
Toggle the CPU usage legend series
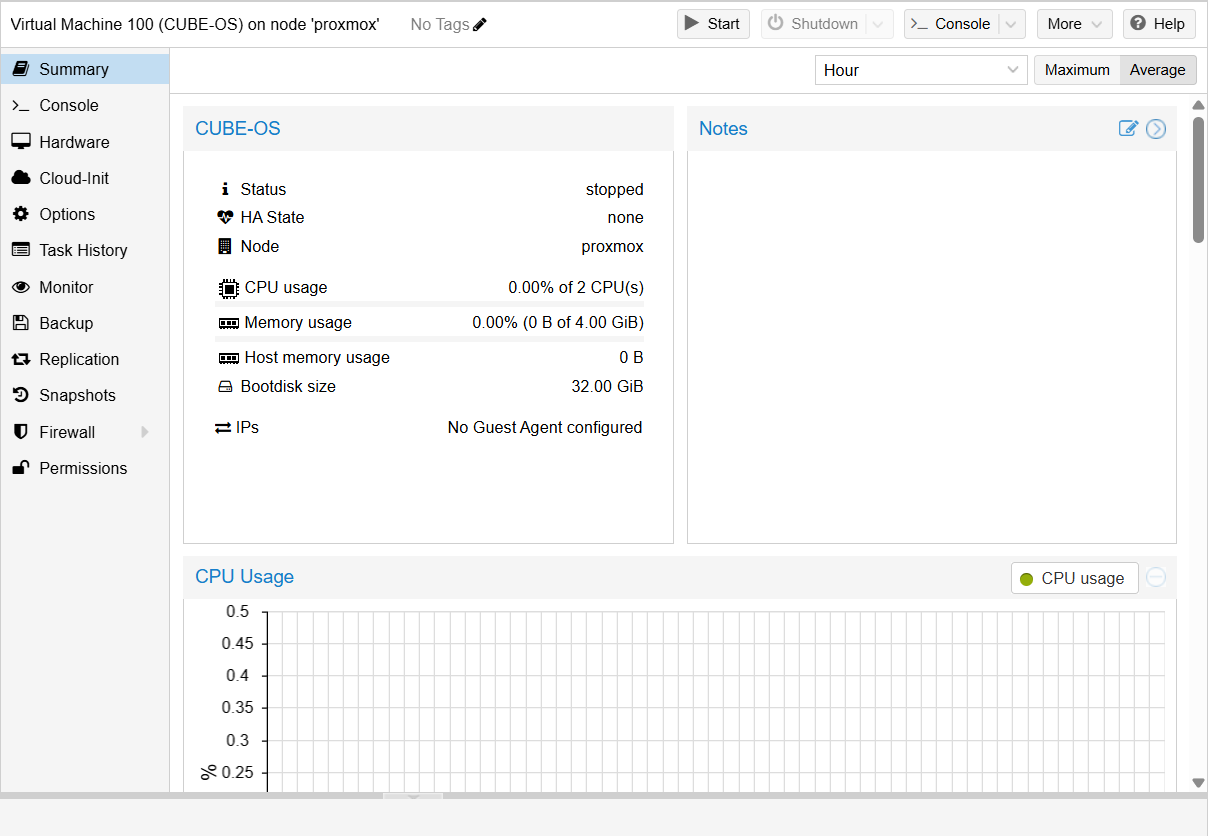pos(1074,578)
